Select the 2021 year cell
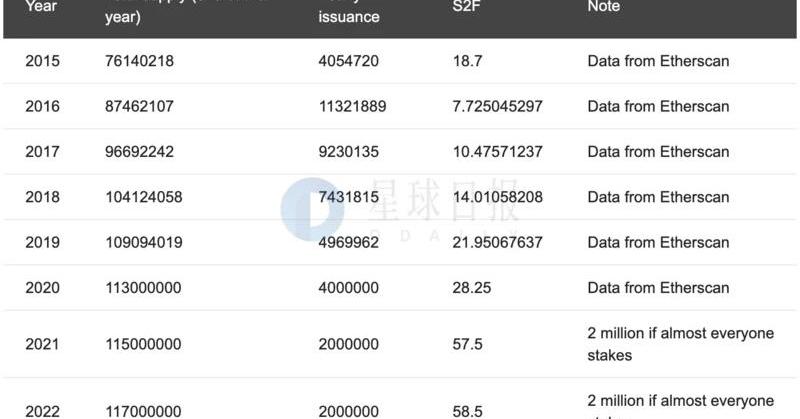The width and height of the screenshot is (800, 419). [x=42, y=344]
